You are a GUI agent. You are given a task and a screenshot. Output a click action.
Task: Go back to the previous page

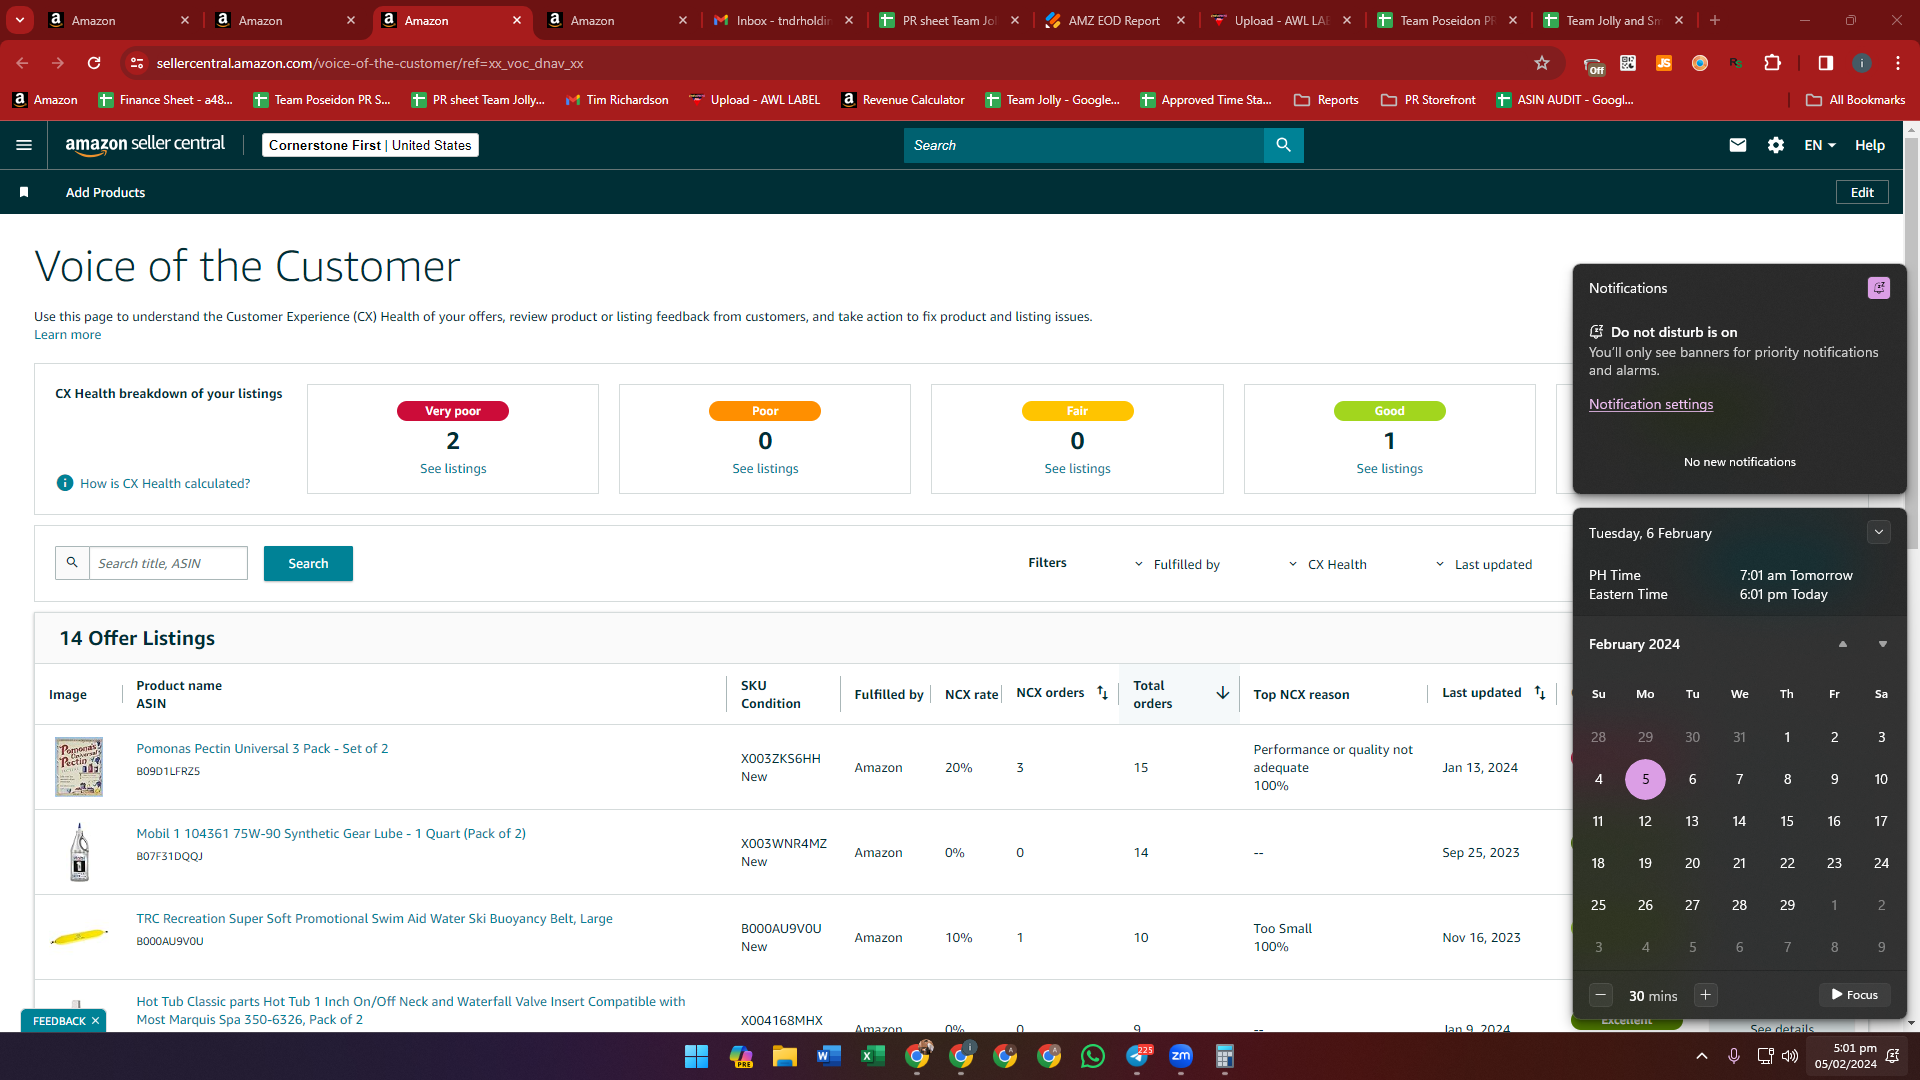tap(22, 63)
